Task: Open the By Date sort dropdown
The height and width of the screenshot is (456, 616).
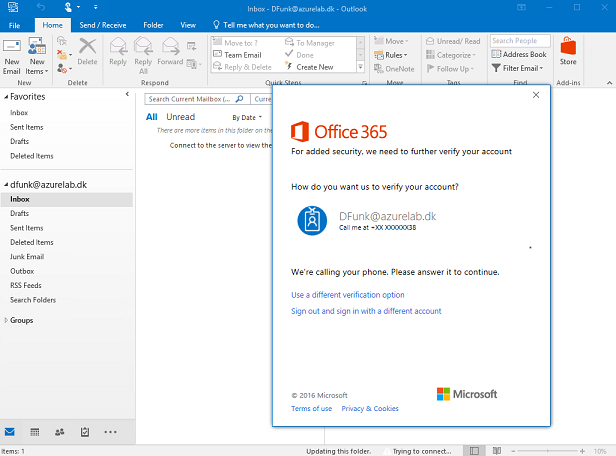Action: coord(247,117)
